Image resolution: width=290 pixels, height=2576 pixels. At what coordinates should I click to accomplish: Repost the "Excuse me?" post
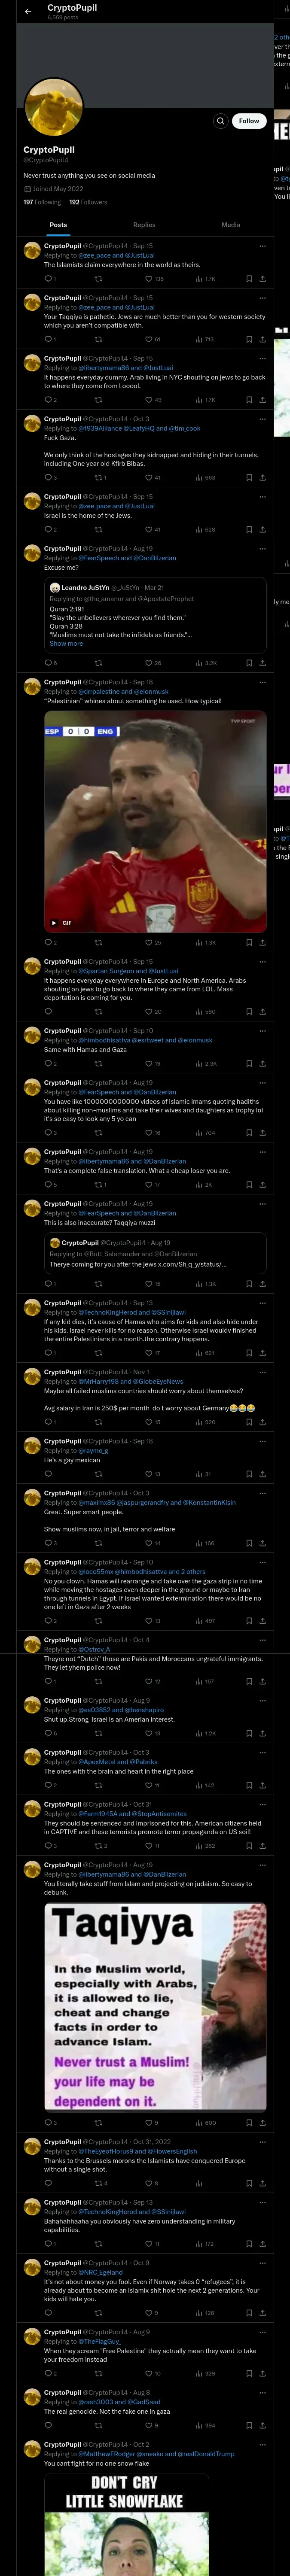coord(98,662)
